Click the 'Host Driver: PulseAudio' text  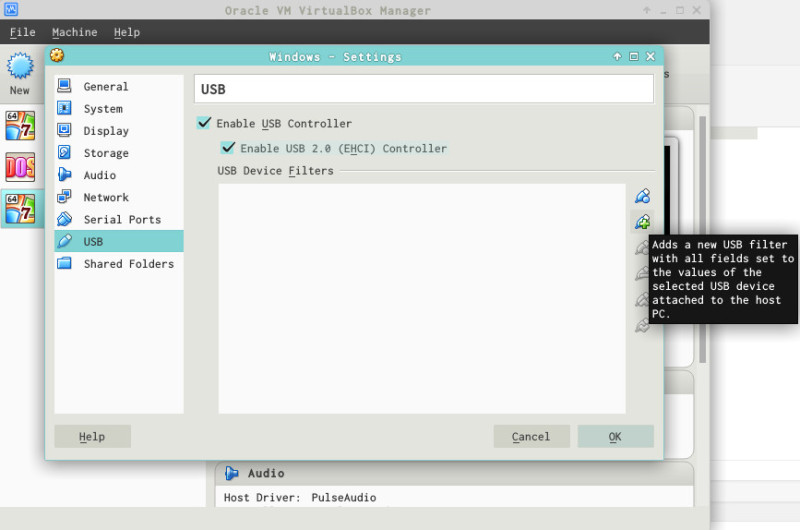pyautogui.click(x=300, y=497)
